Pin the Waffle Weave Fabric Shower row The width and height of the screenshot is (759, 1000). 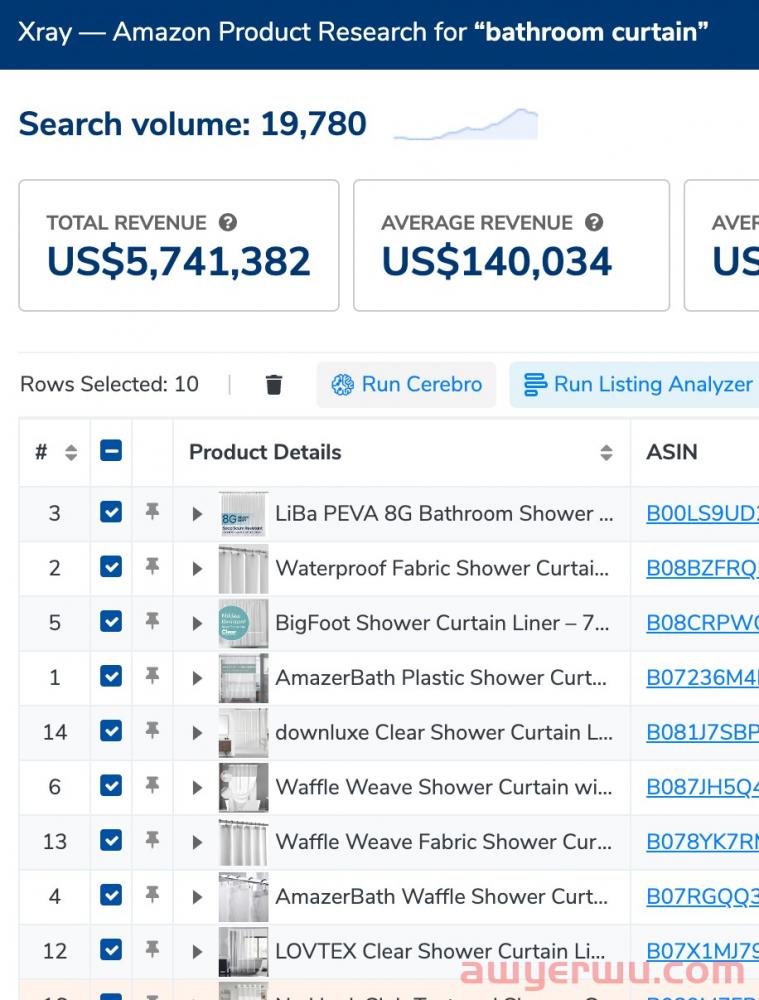click(x=152, y=840)
